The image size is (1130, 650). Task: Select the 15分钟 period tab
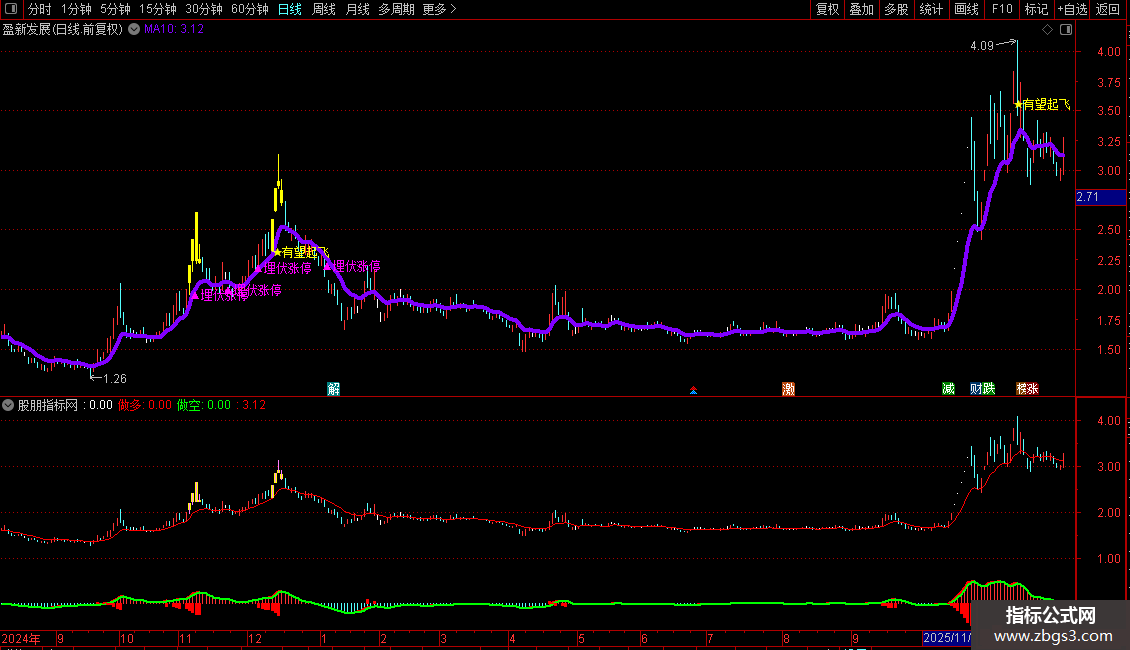click(157, 9)
